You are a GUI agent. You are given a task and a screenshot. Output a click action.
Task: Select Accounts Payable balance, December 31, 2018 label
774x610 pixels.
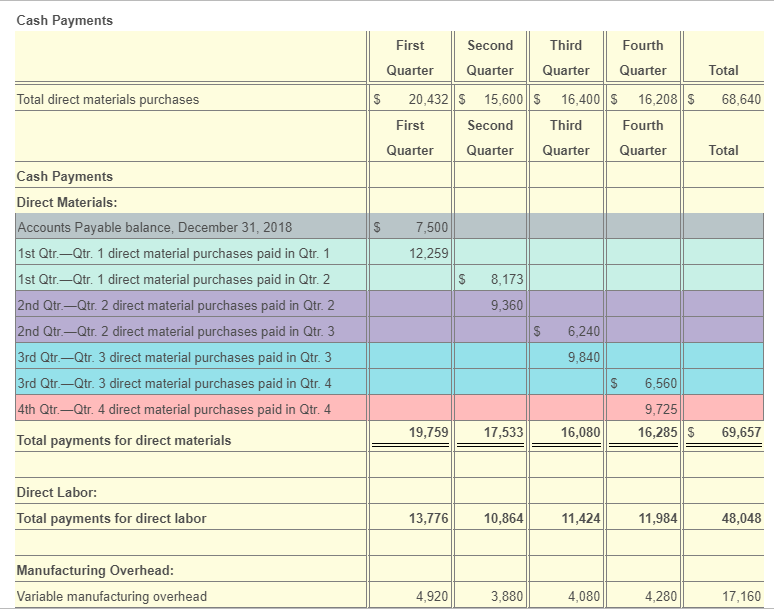click(155, 227)
